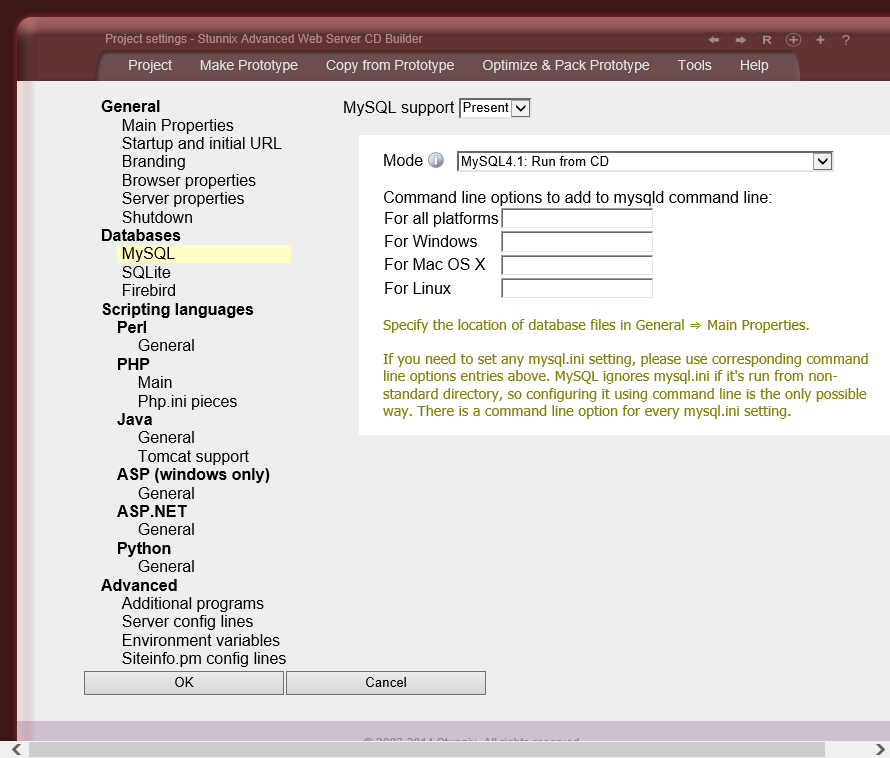Open the Tools menu
Screen dimensions: 890x758
click(x=694, y=65)
